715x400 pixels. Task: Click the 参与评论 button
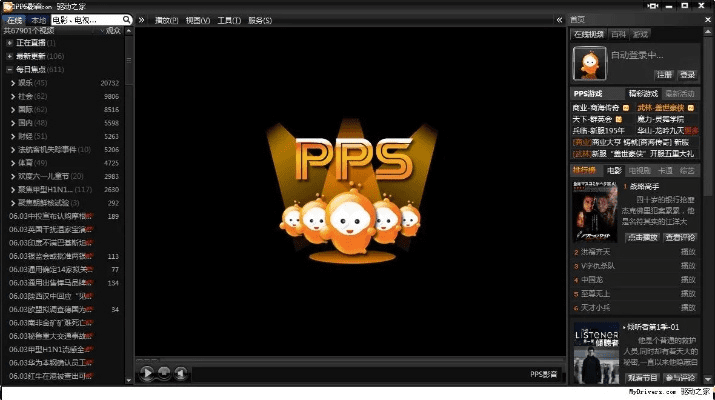coord(680,378)
